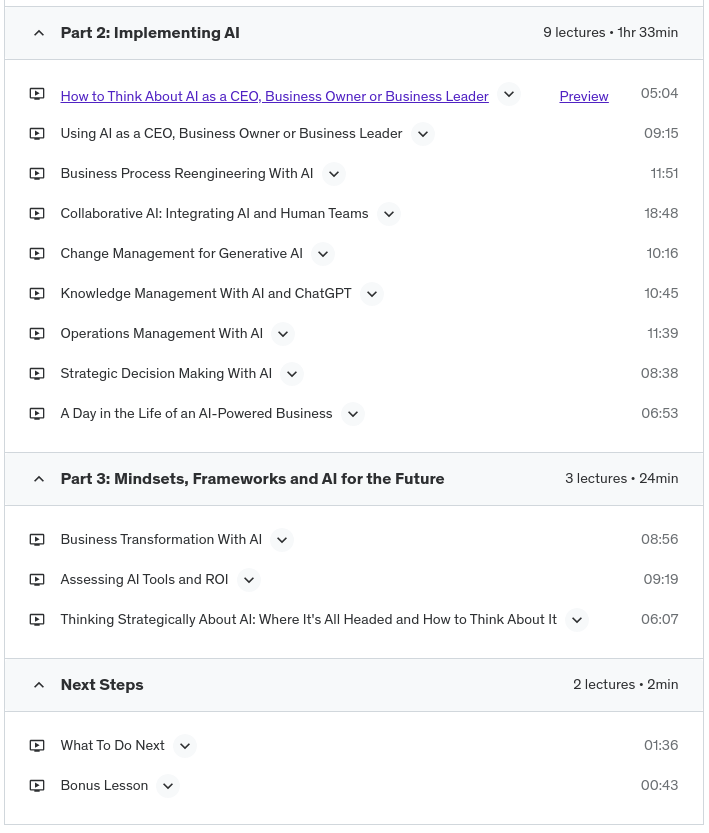
Task: Expand the What To Do Next chevron
Action: coord(184,746)
